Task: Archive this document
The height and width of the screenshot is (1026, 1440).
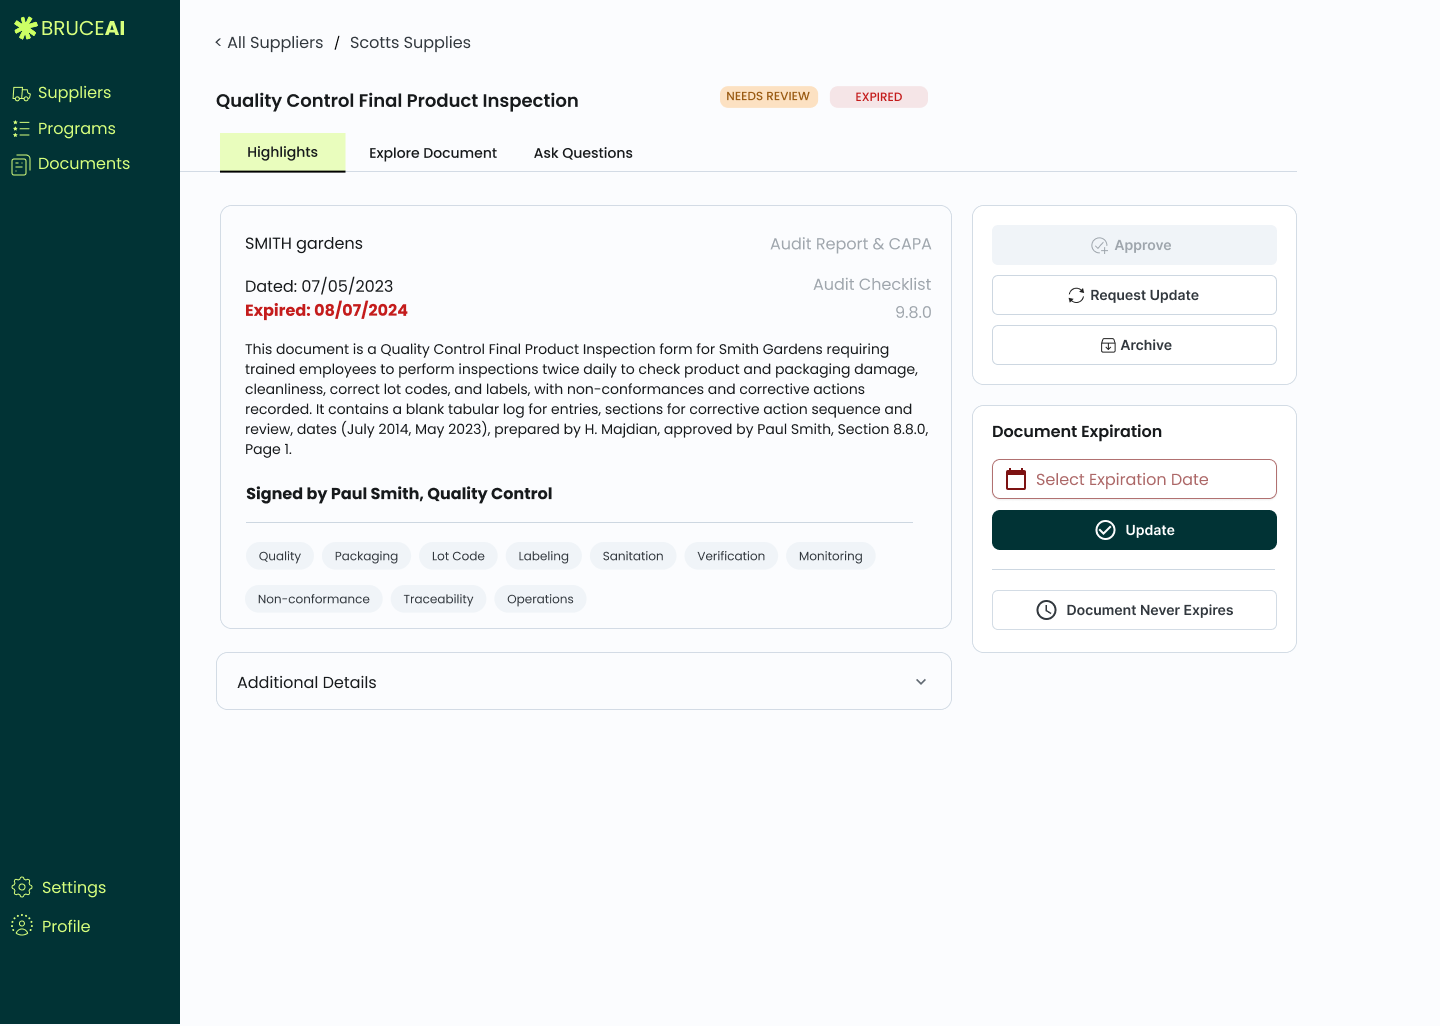Action: (1134, 345)
